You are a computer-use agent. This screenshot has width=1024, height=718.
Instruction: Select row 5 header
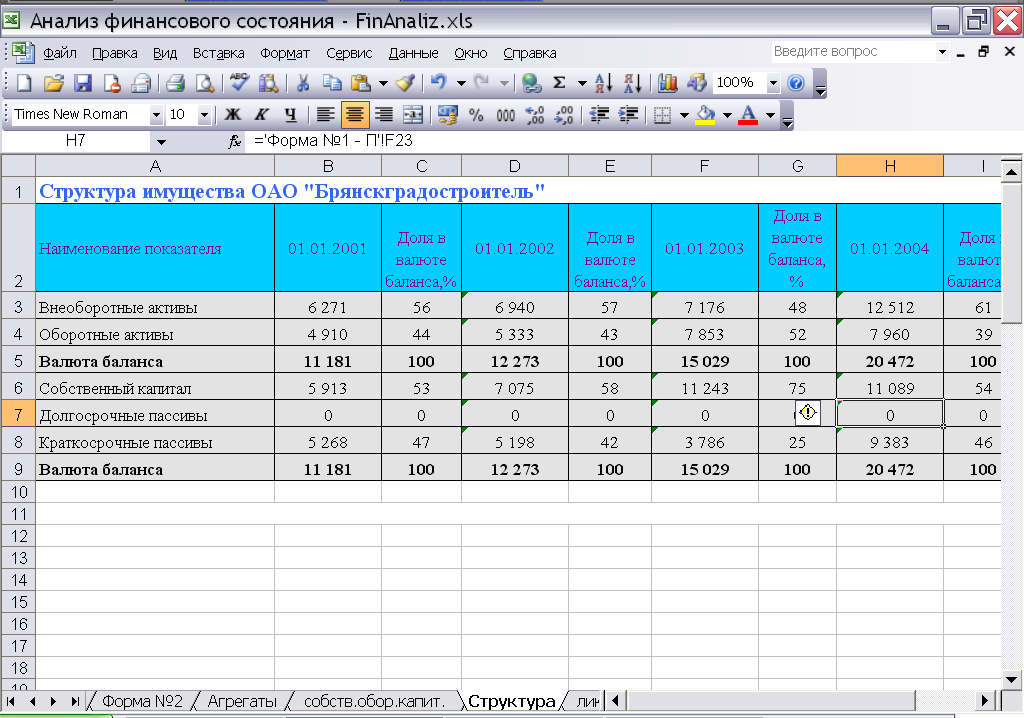pos(18,361)
